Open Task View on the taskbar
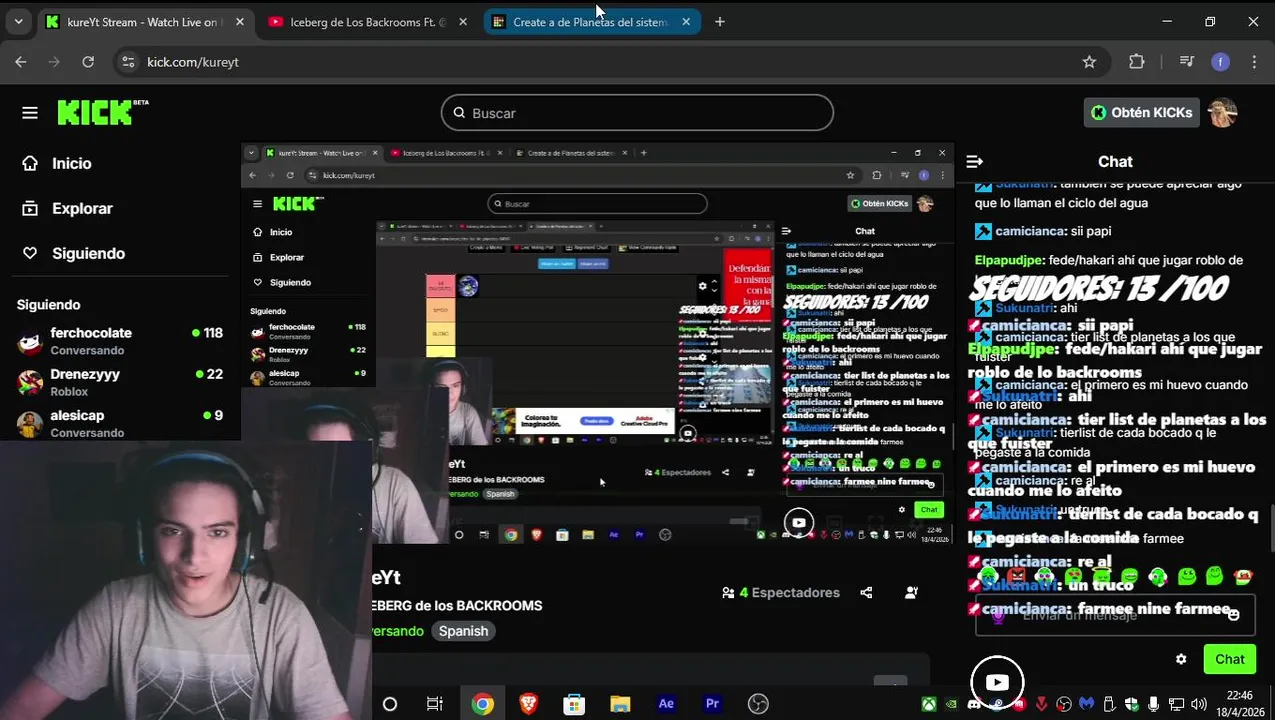 434,704
